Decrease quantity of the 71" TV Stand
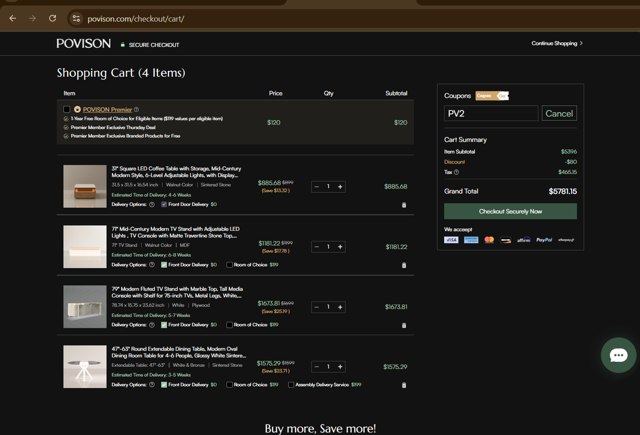 (316, 246)
